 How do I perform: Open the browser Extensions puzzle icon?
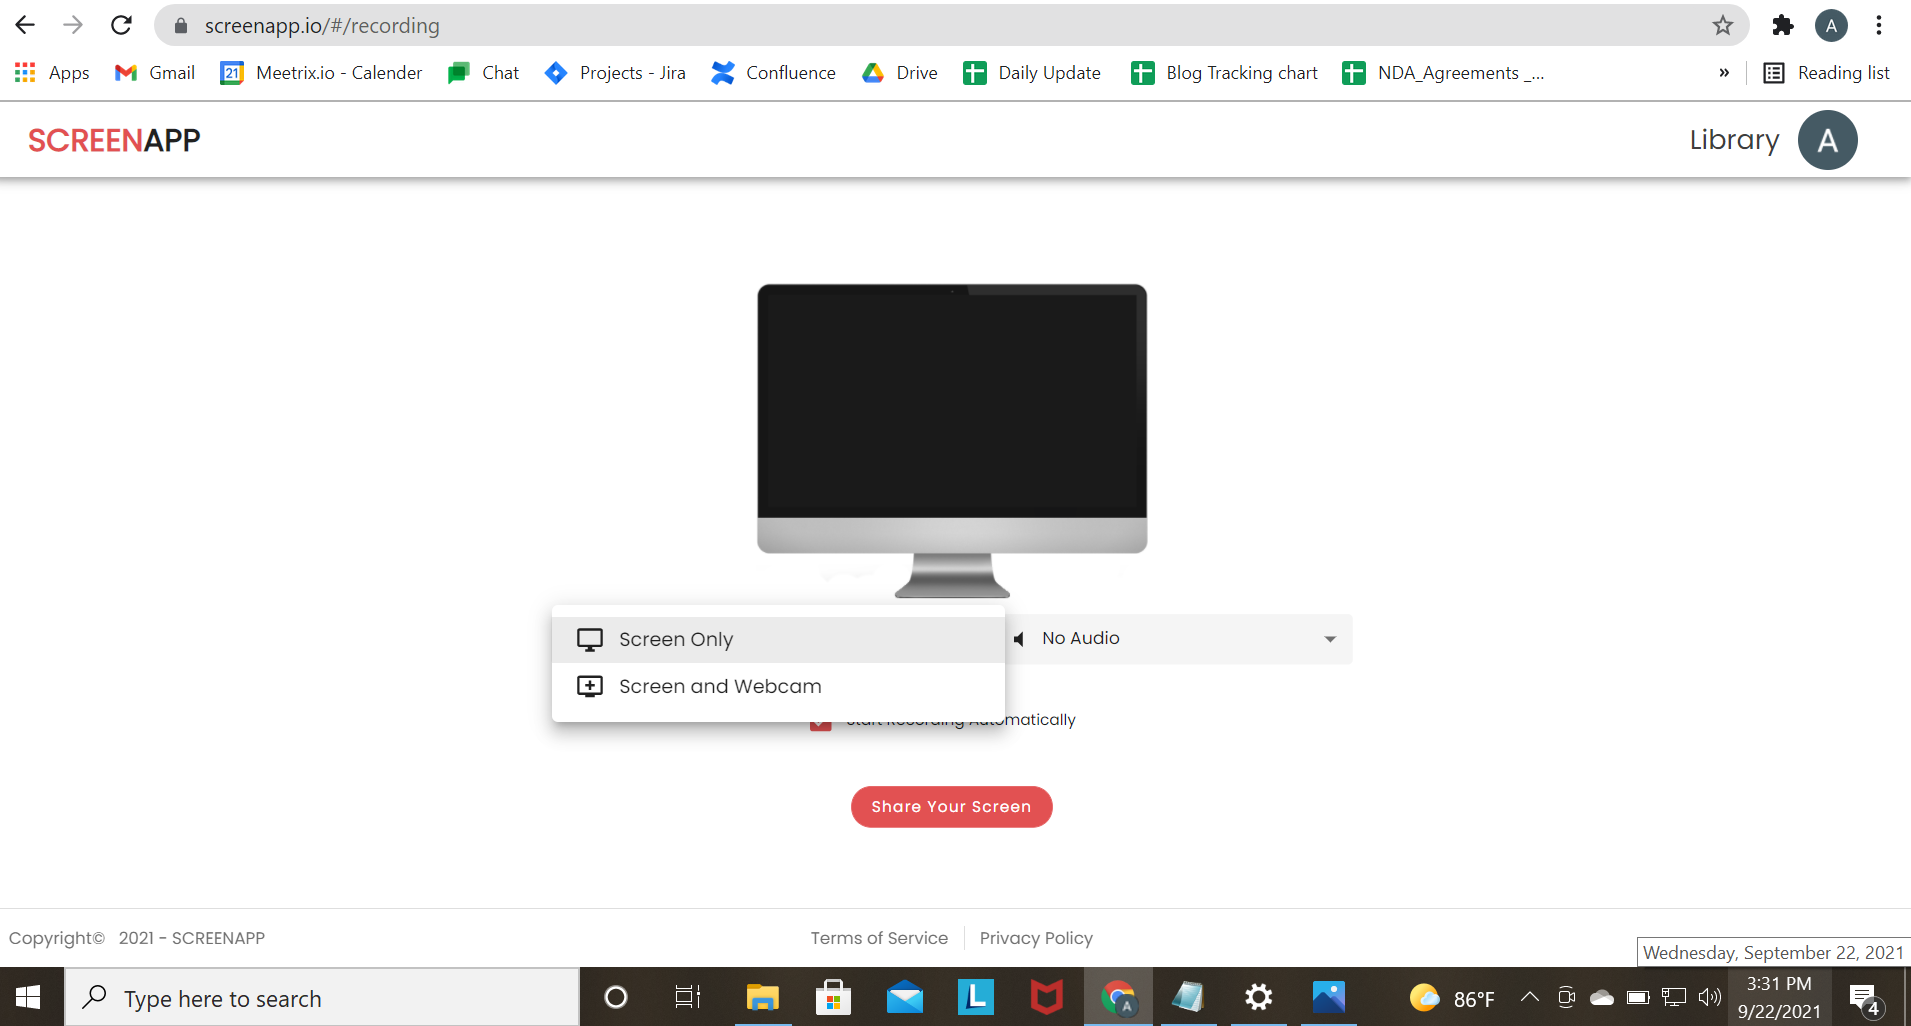[x=1782, y=26]
